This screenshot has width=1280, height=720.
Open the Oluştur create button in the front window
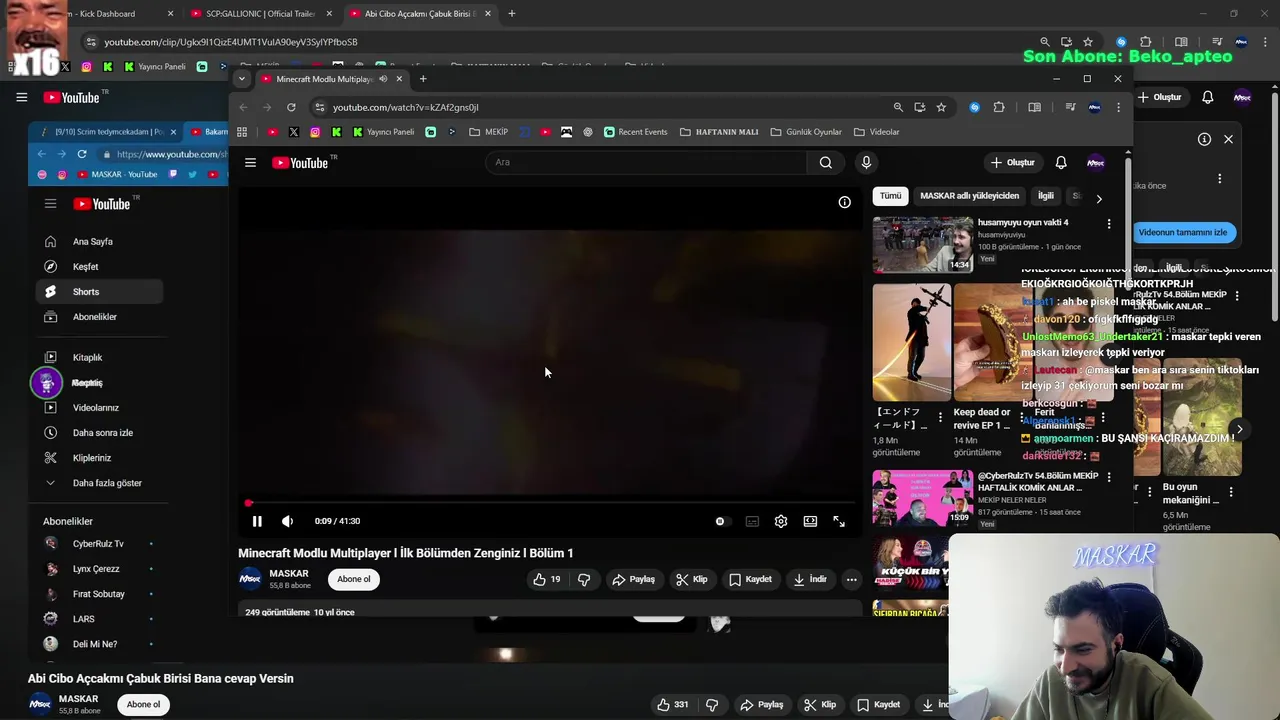1012,162
